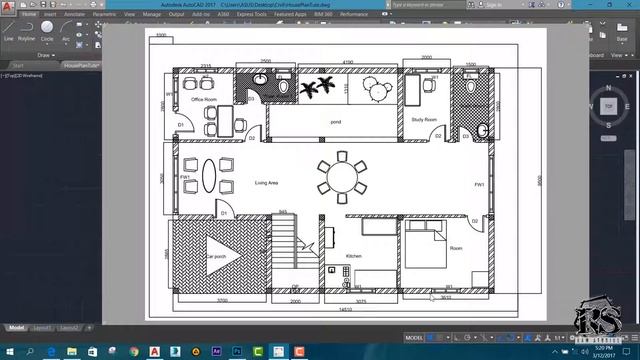Switch to the Start file tab

pos(18,65)
